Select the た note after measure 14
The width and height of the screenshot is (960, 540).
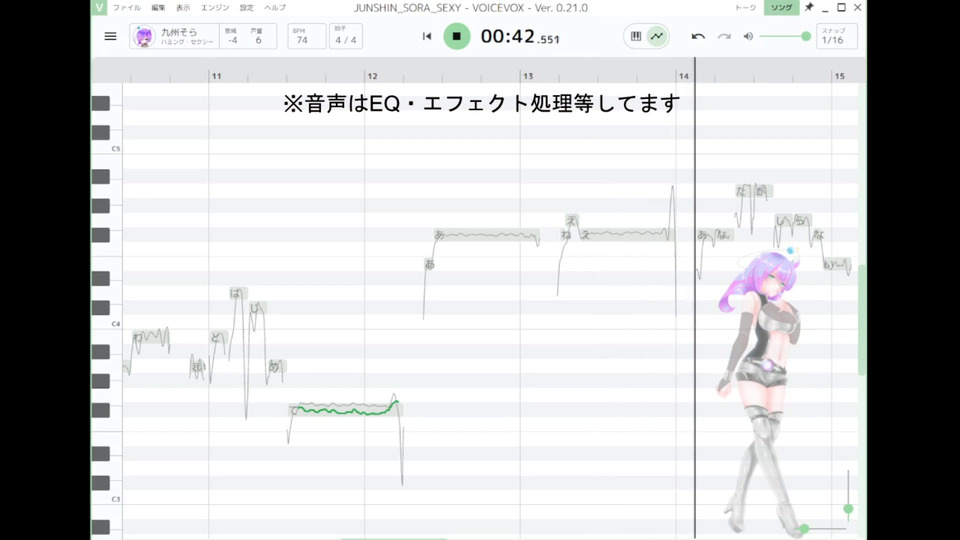tap(744, 191)
